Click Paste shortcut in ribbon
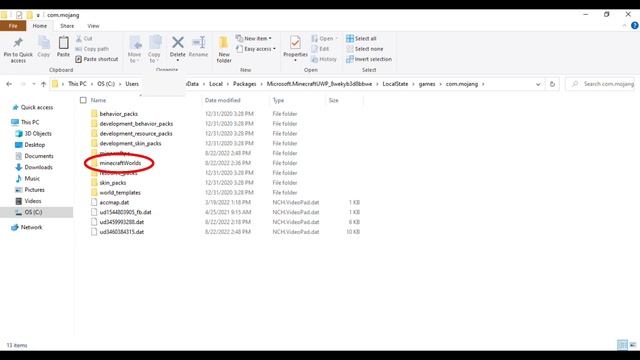Viewport: 640px width, 360px height. point(97,59)
